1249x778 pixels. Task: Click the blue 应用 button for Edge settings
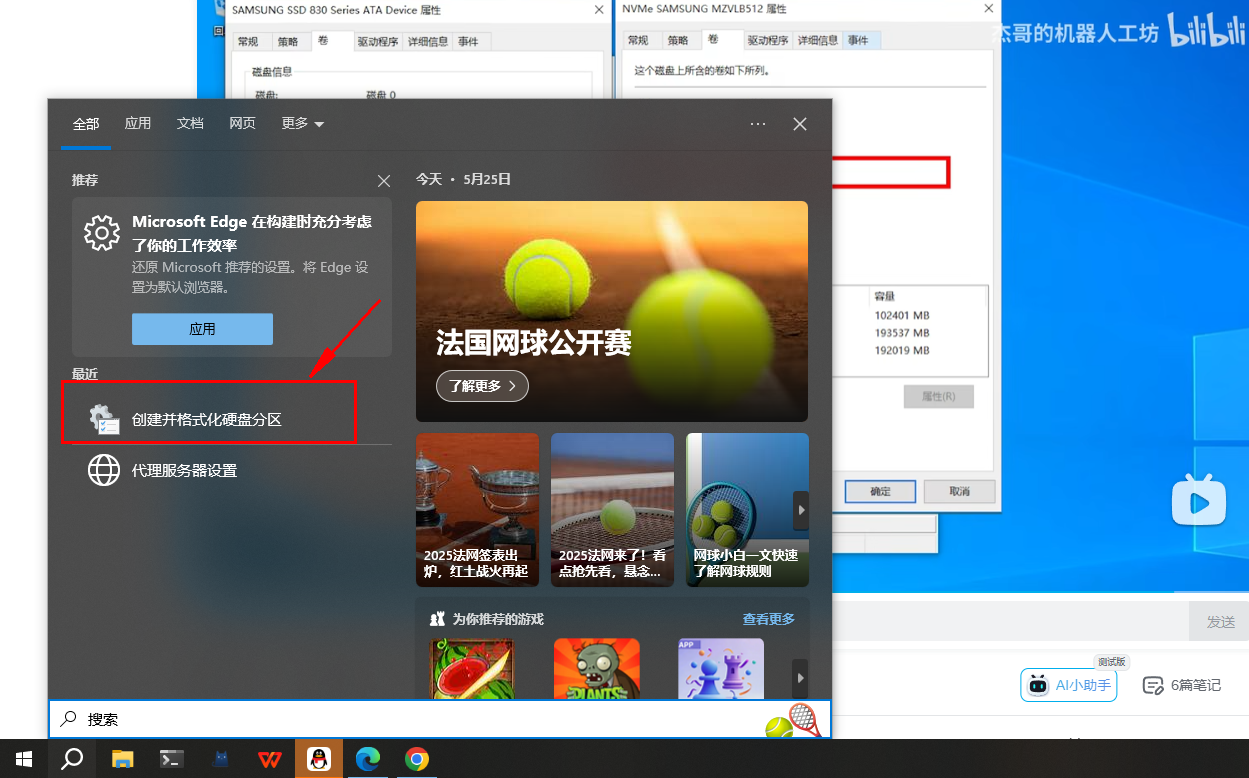[x=202, y=329]
